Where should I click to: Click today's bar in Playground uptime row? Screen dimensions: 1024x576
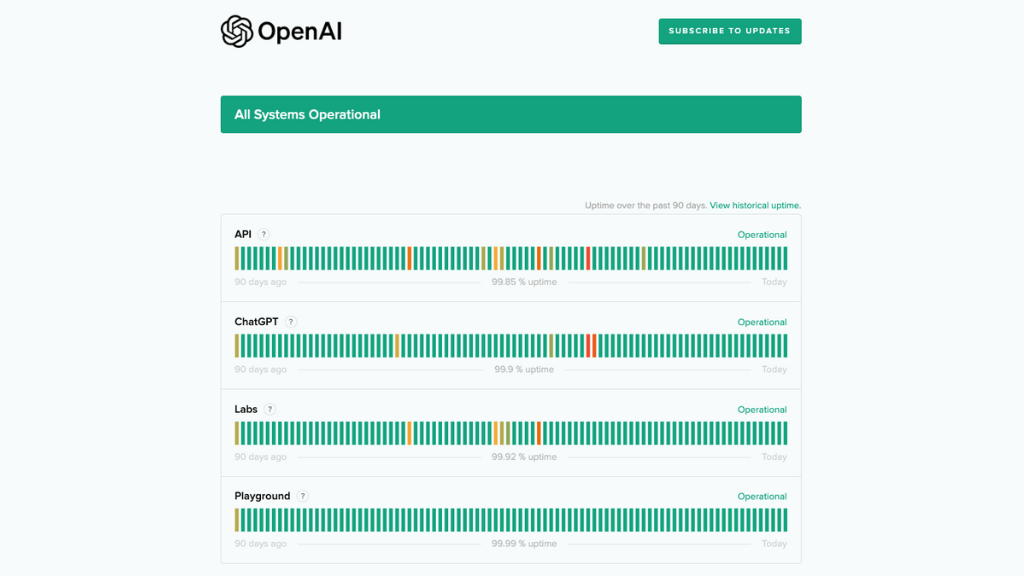point(785,520)
